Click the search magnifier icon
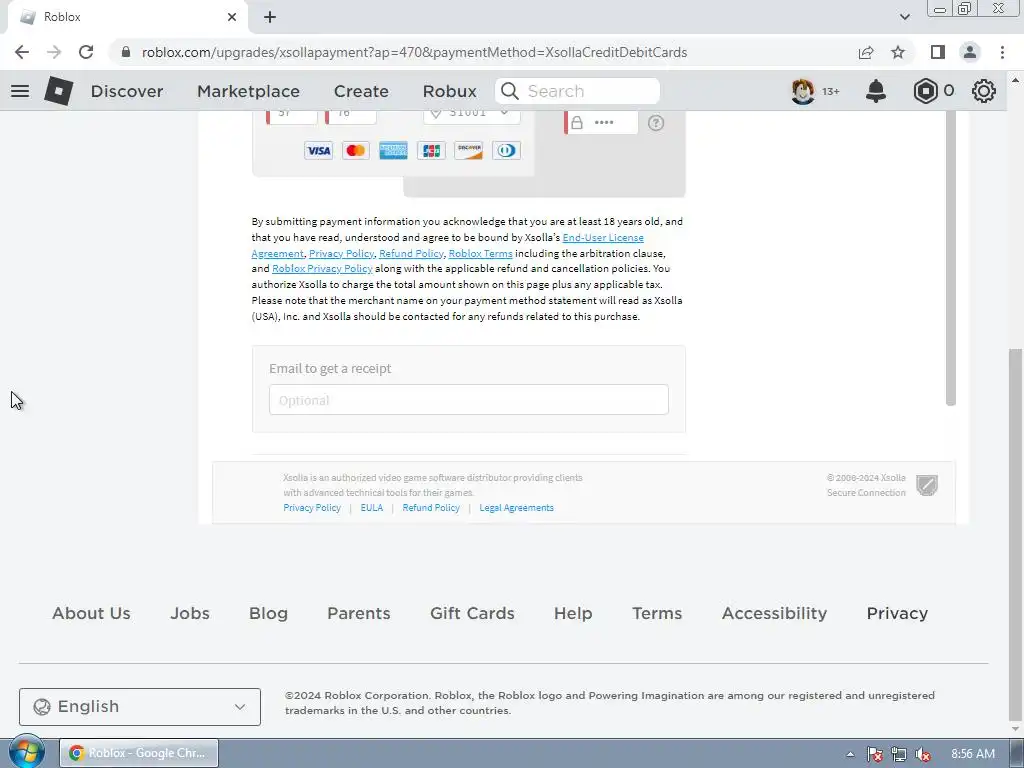 tap(510, 91)
